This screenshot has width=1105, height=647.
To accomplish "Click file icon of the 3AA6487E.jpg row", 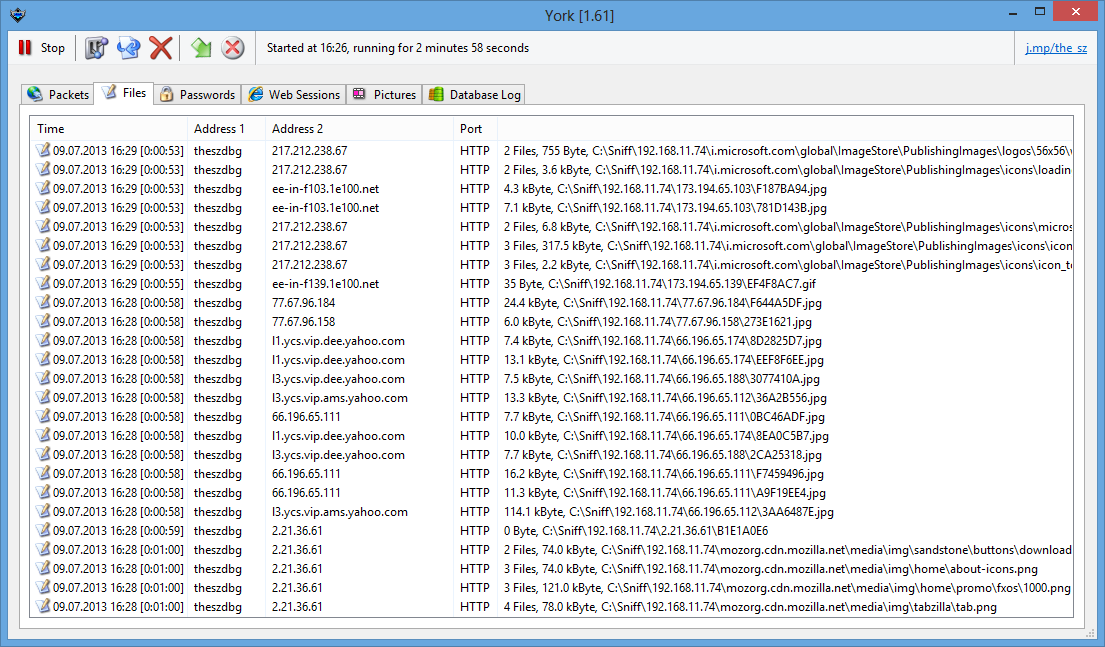I will pyautogui.click(x=44, y=512).
